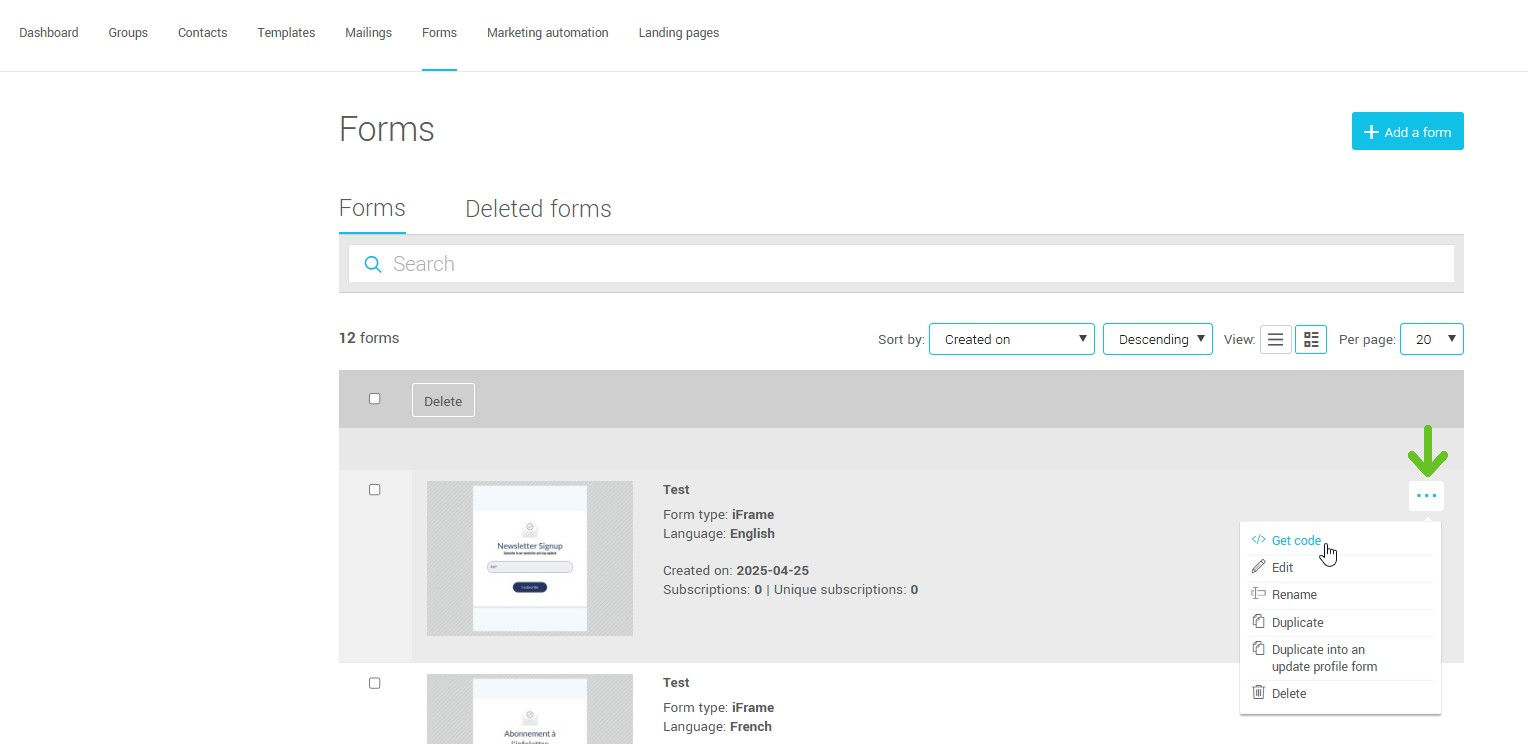Check the box for the French Test form
The height and width of the screenshot is (744, 1528).
375,683
